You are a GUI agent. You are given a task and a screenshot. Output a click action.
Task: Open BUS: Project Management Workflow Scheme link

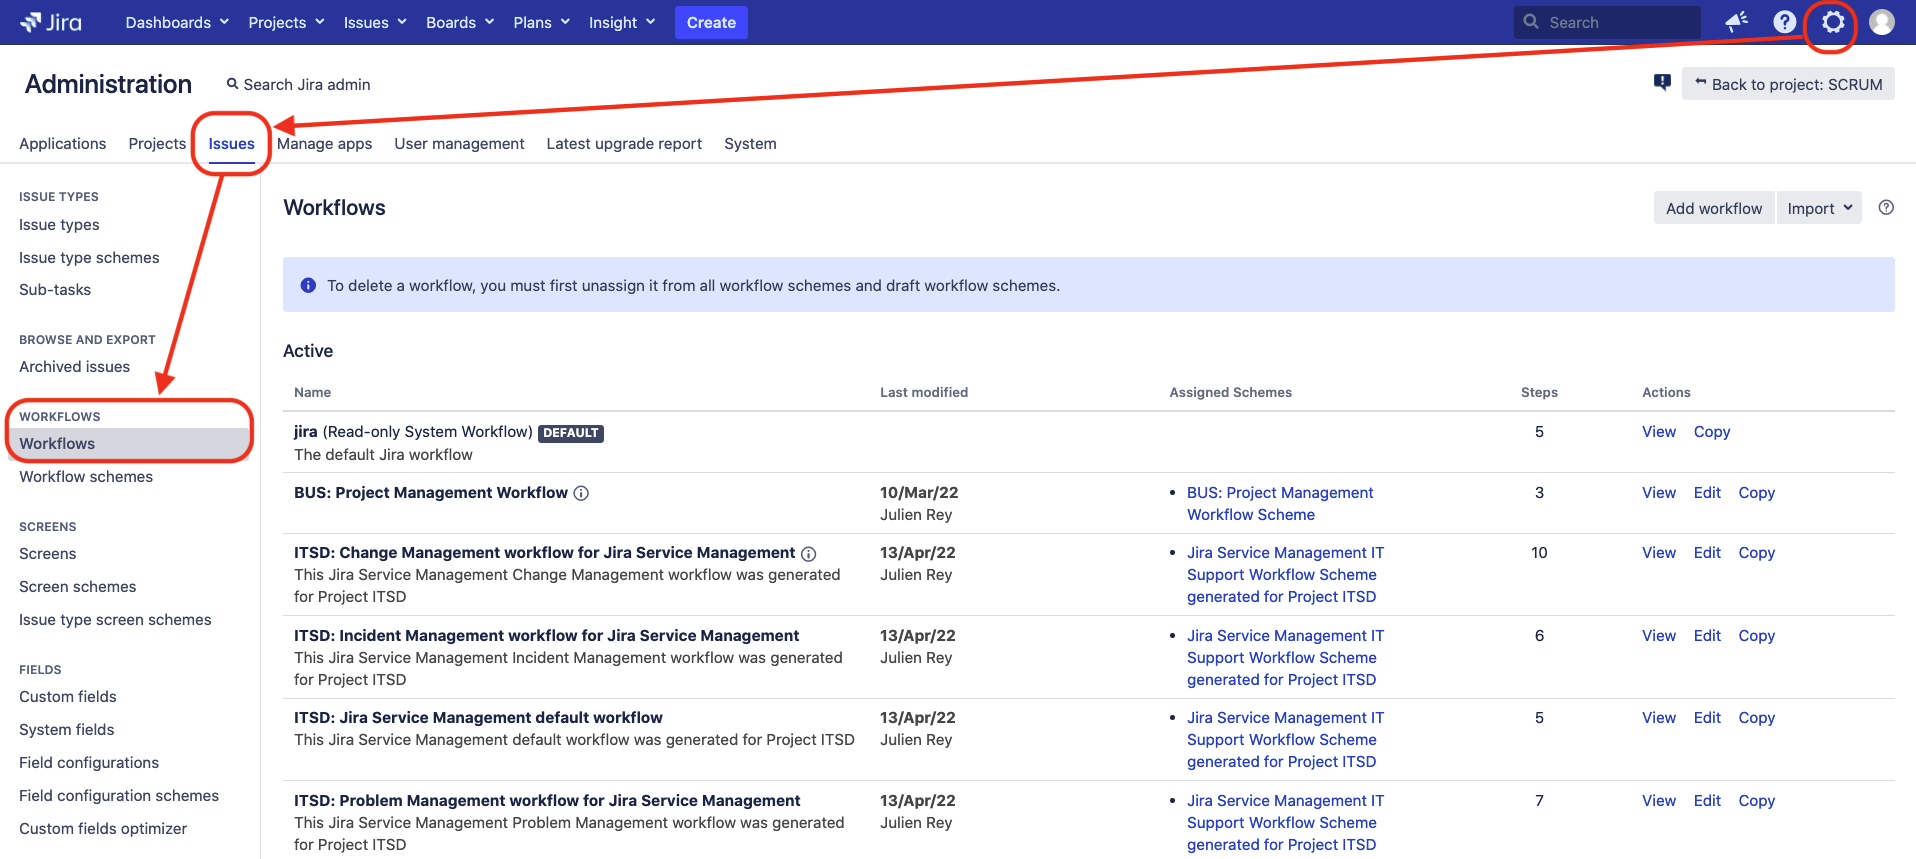click(1280, 504)
